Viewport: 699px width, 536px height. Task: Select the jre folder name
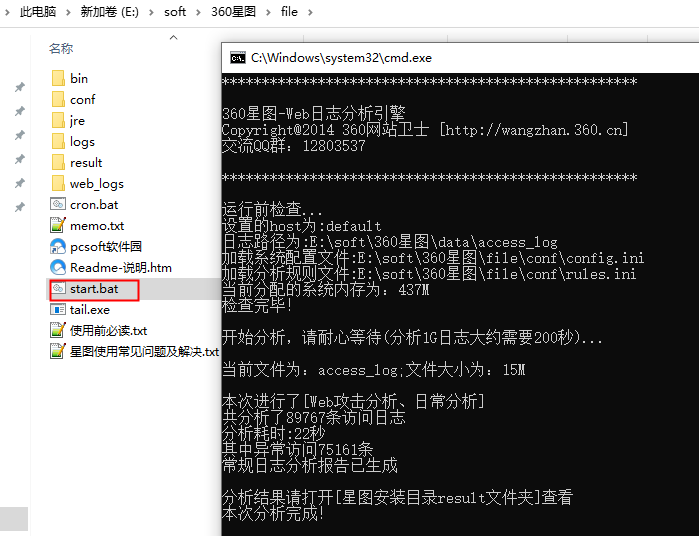point(77,121)
